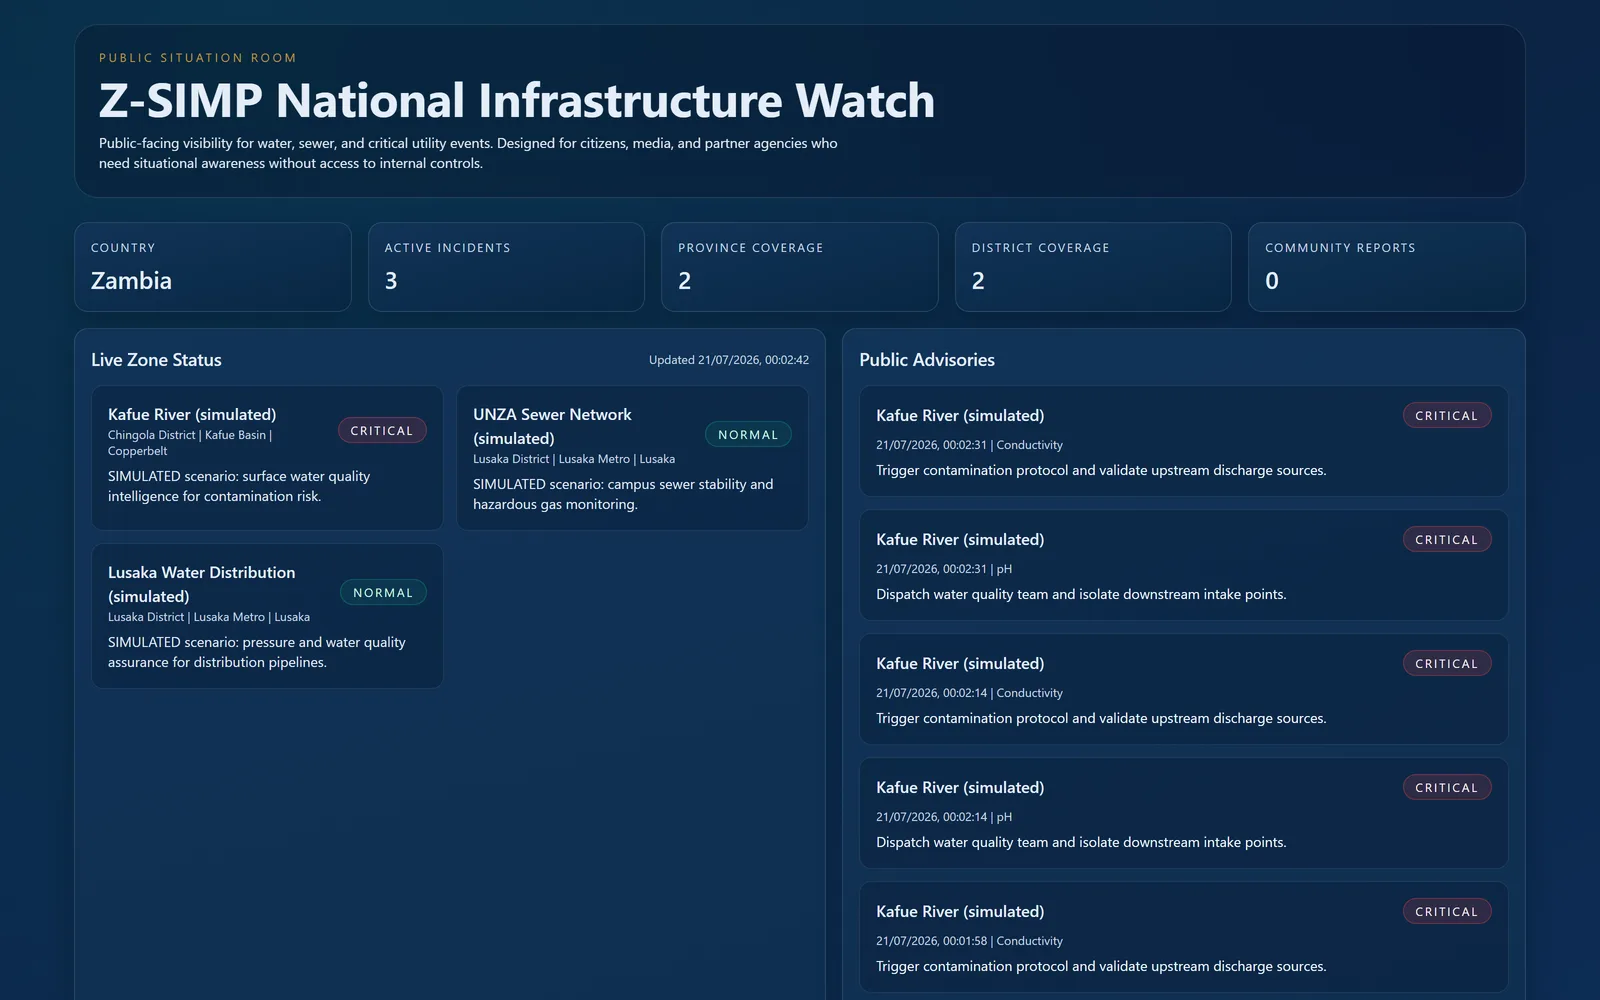Click the value '2' under Province Coverage
The height and width of the screenshot is (1000, 1600).
pos(685,281)
